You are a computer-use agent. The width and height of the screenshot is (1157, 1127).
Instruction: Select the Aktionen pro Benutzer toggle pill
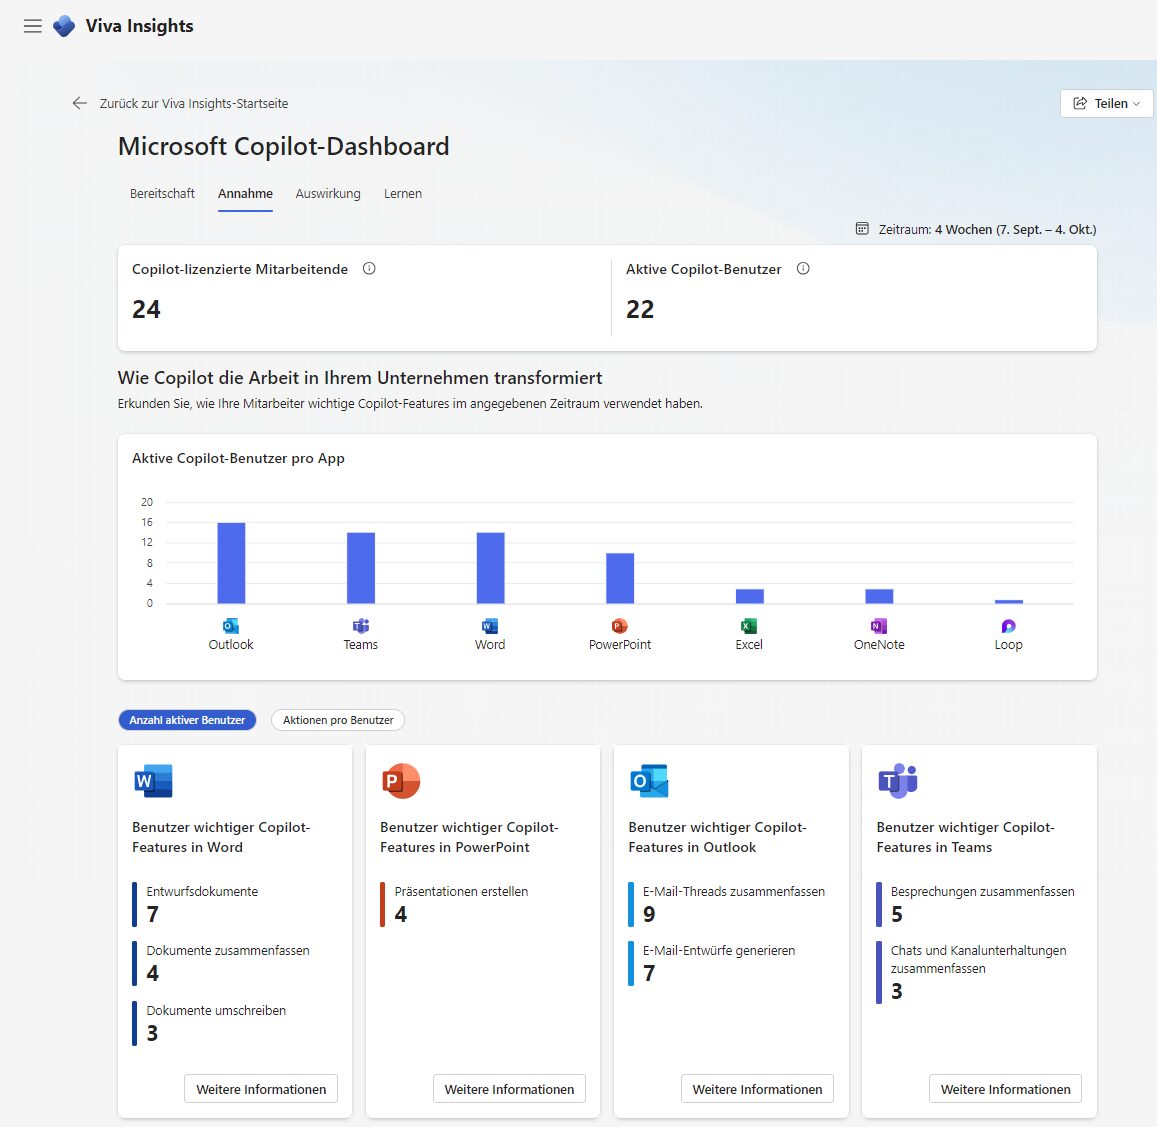338,720
